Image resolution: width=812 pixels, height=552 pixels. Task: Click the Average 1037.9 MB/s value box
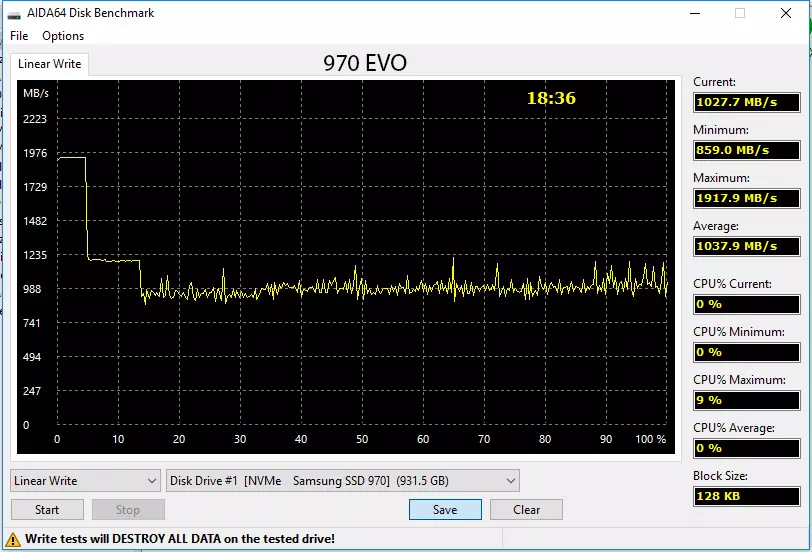pos(746,246)
